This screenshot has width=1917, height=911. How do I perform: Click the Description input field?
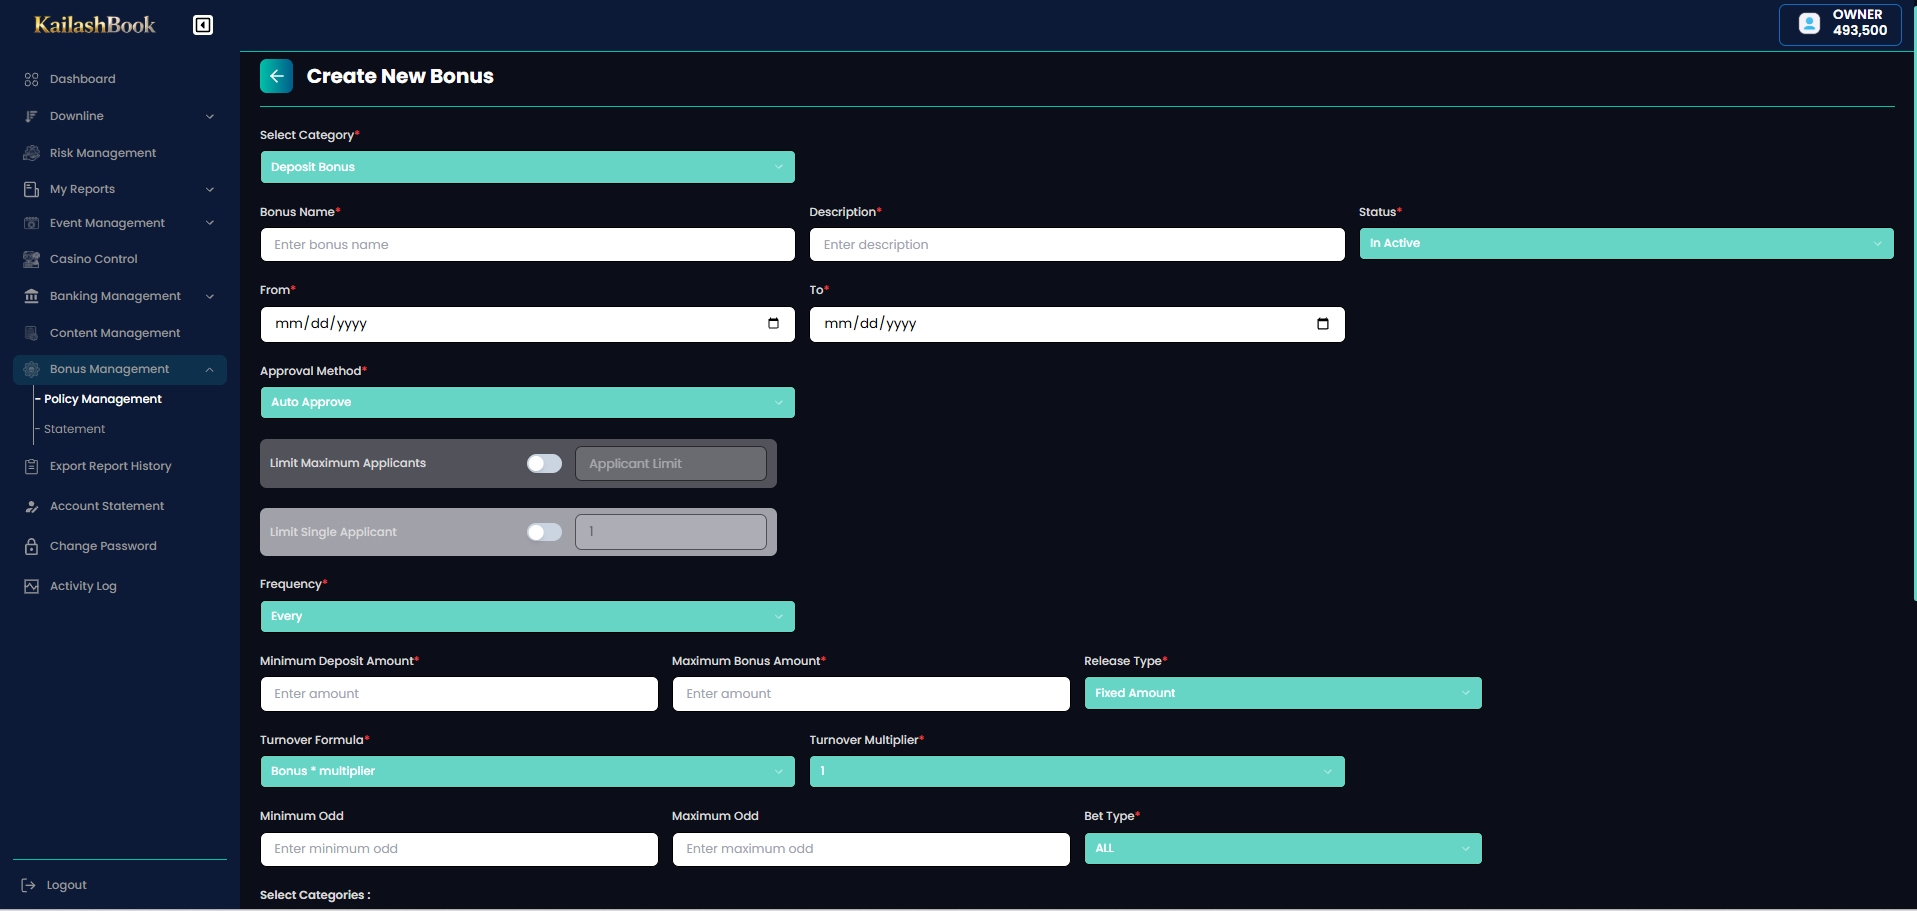point(1077,245)
